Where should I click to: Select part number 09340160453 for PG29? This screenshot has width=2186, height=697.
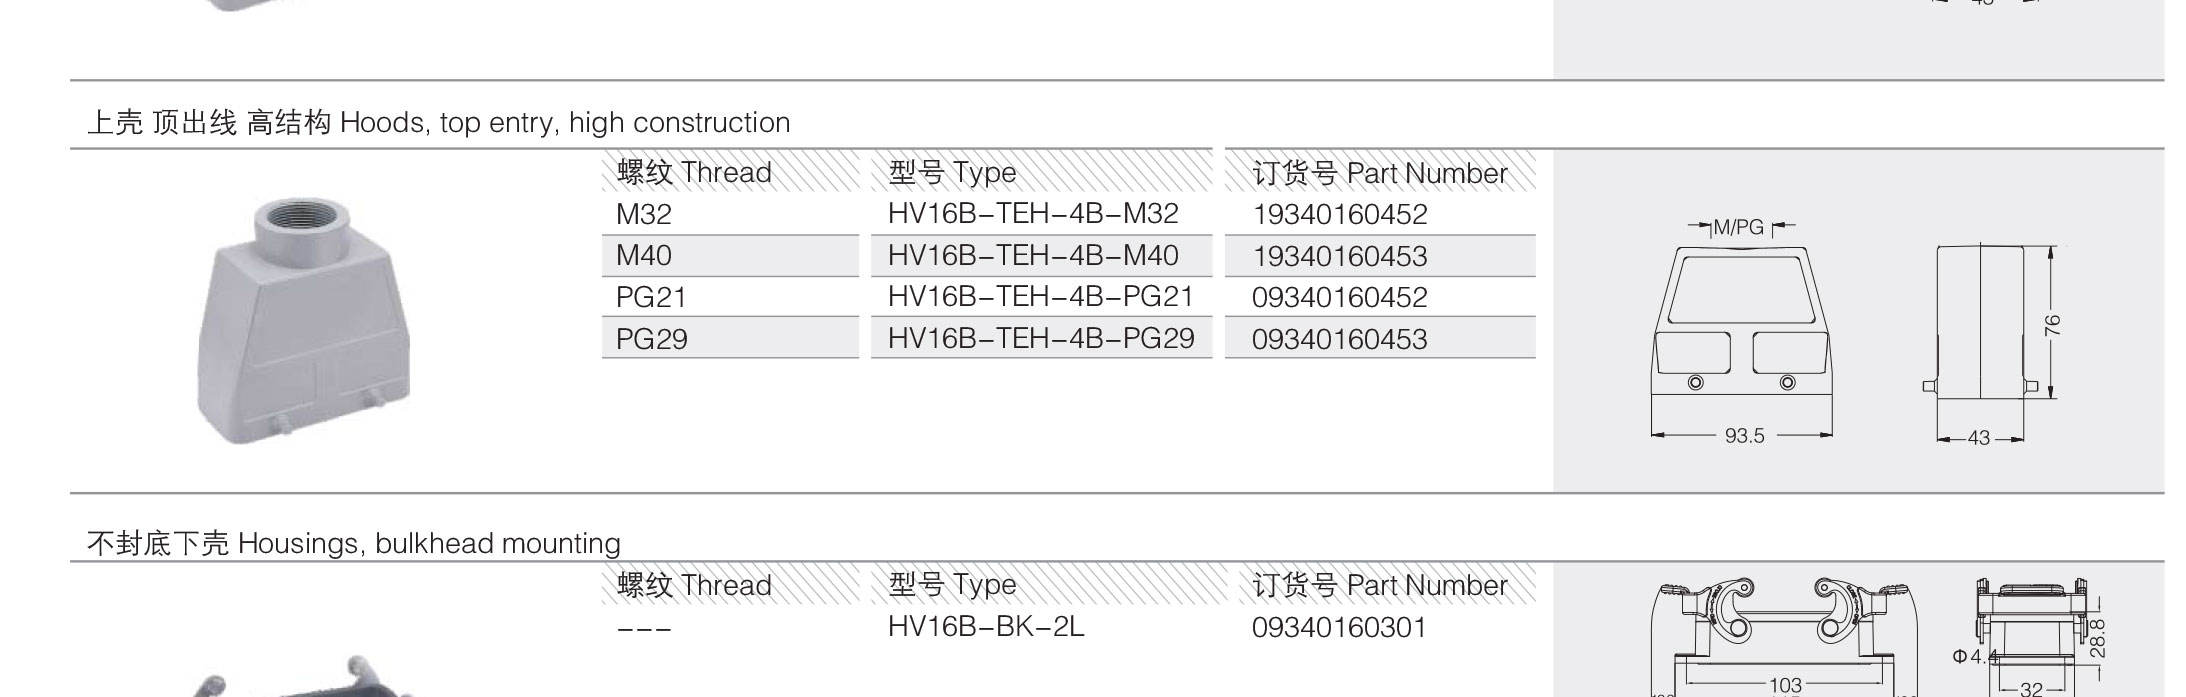tap(1339, 339)
